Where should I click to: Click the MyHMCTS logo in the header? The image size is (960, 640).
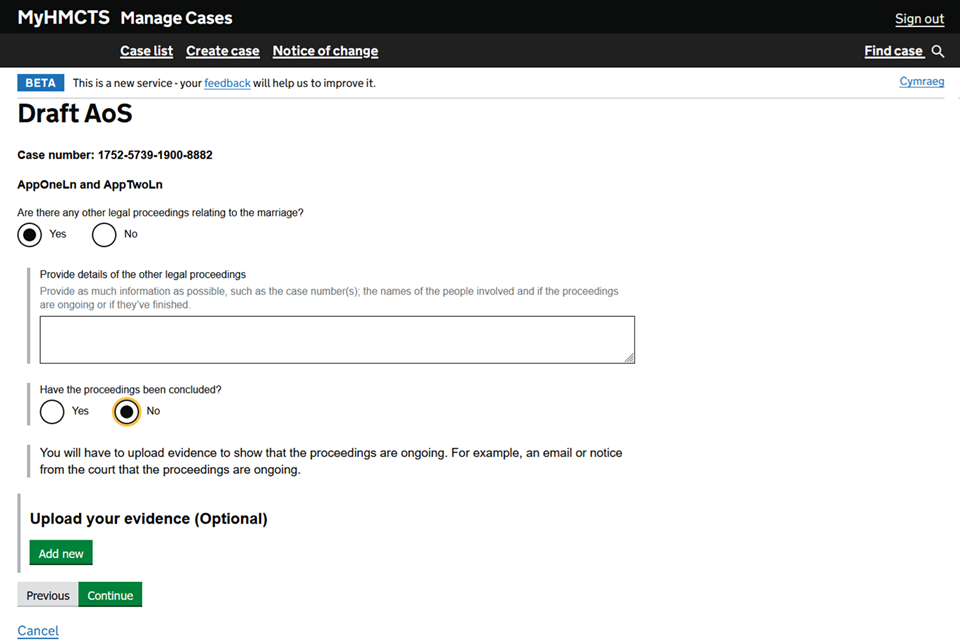point(62,18)
